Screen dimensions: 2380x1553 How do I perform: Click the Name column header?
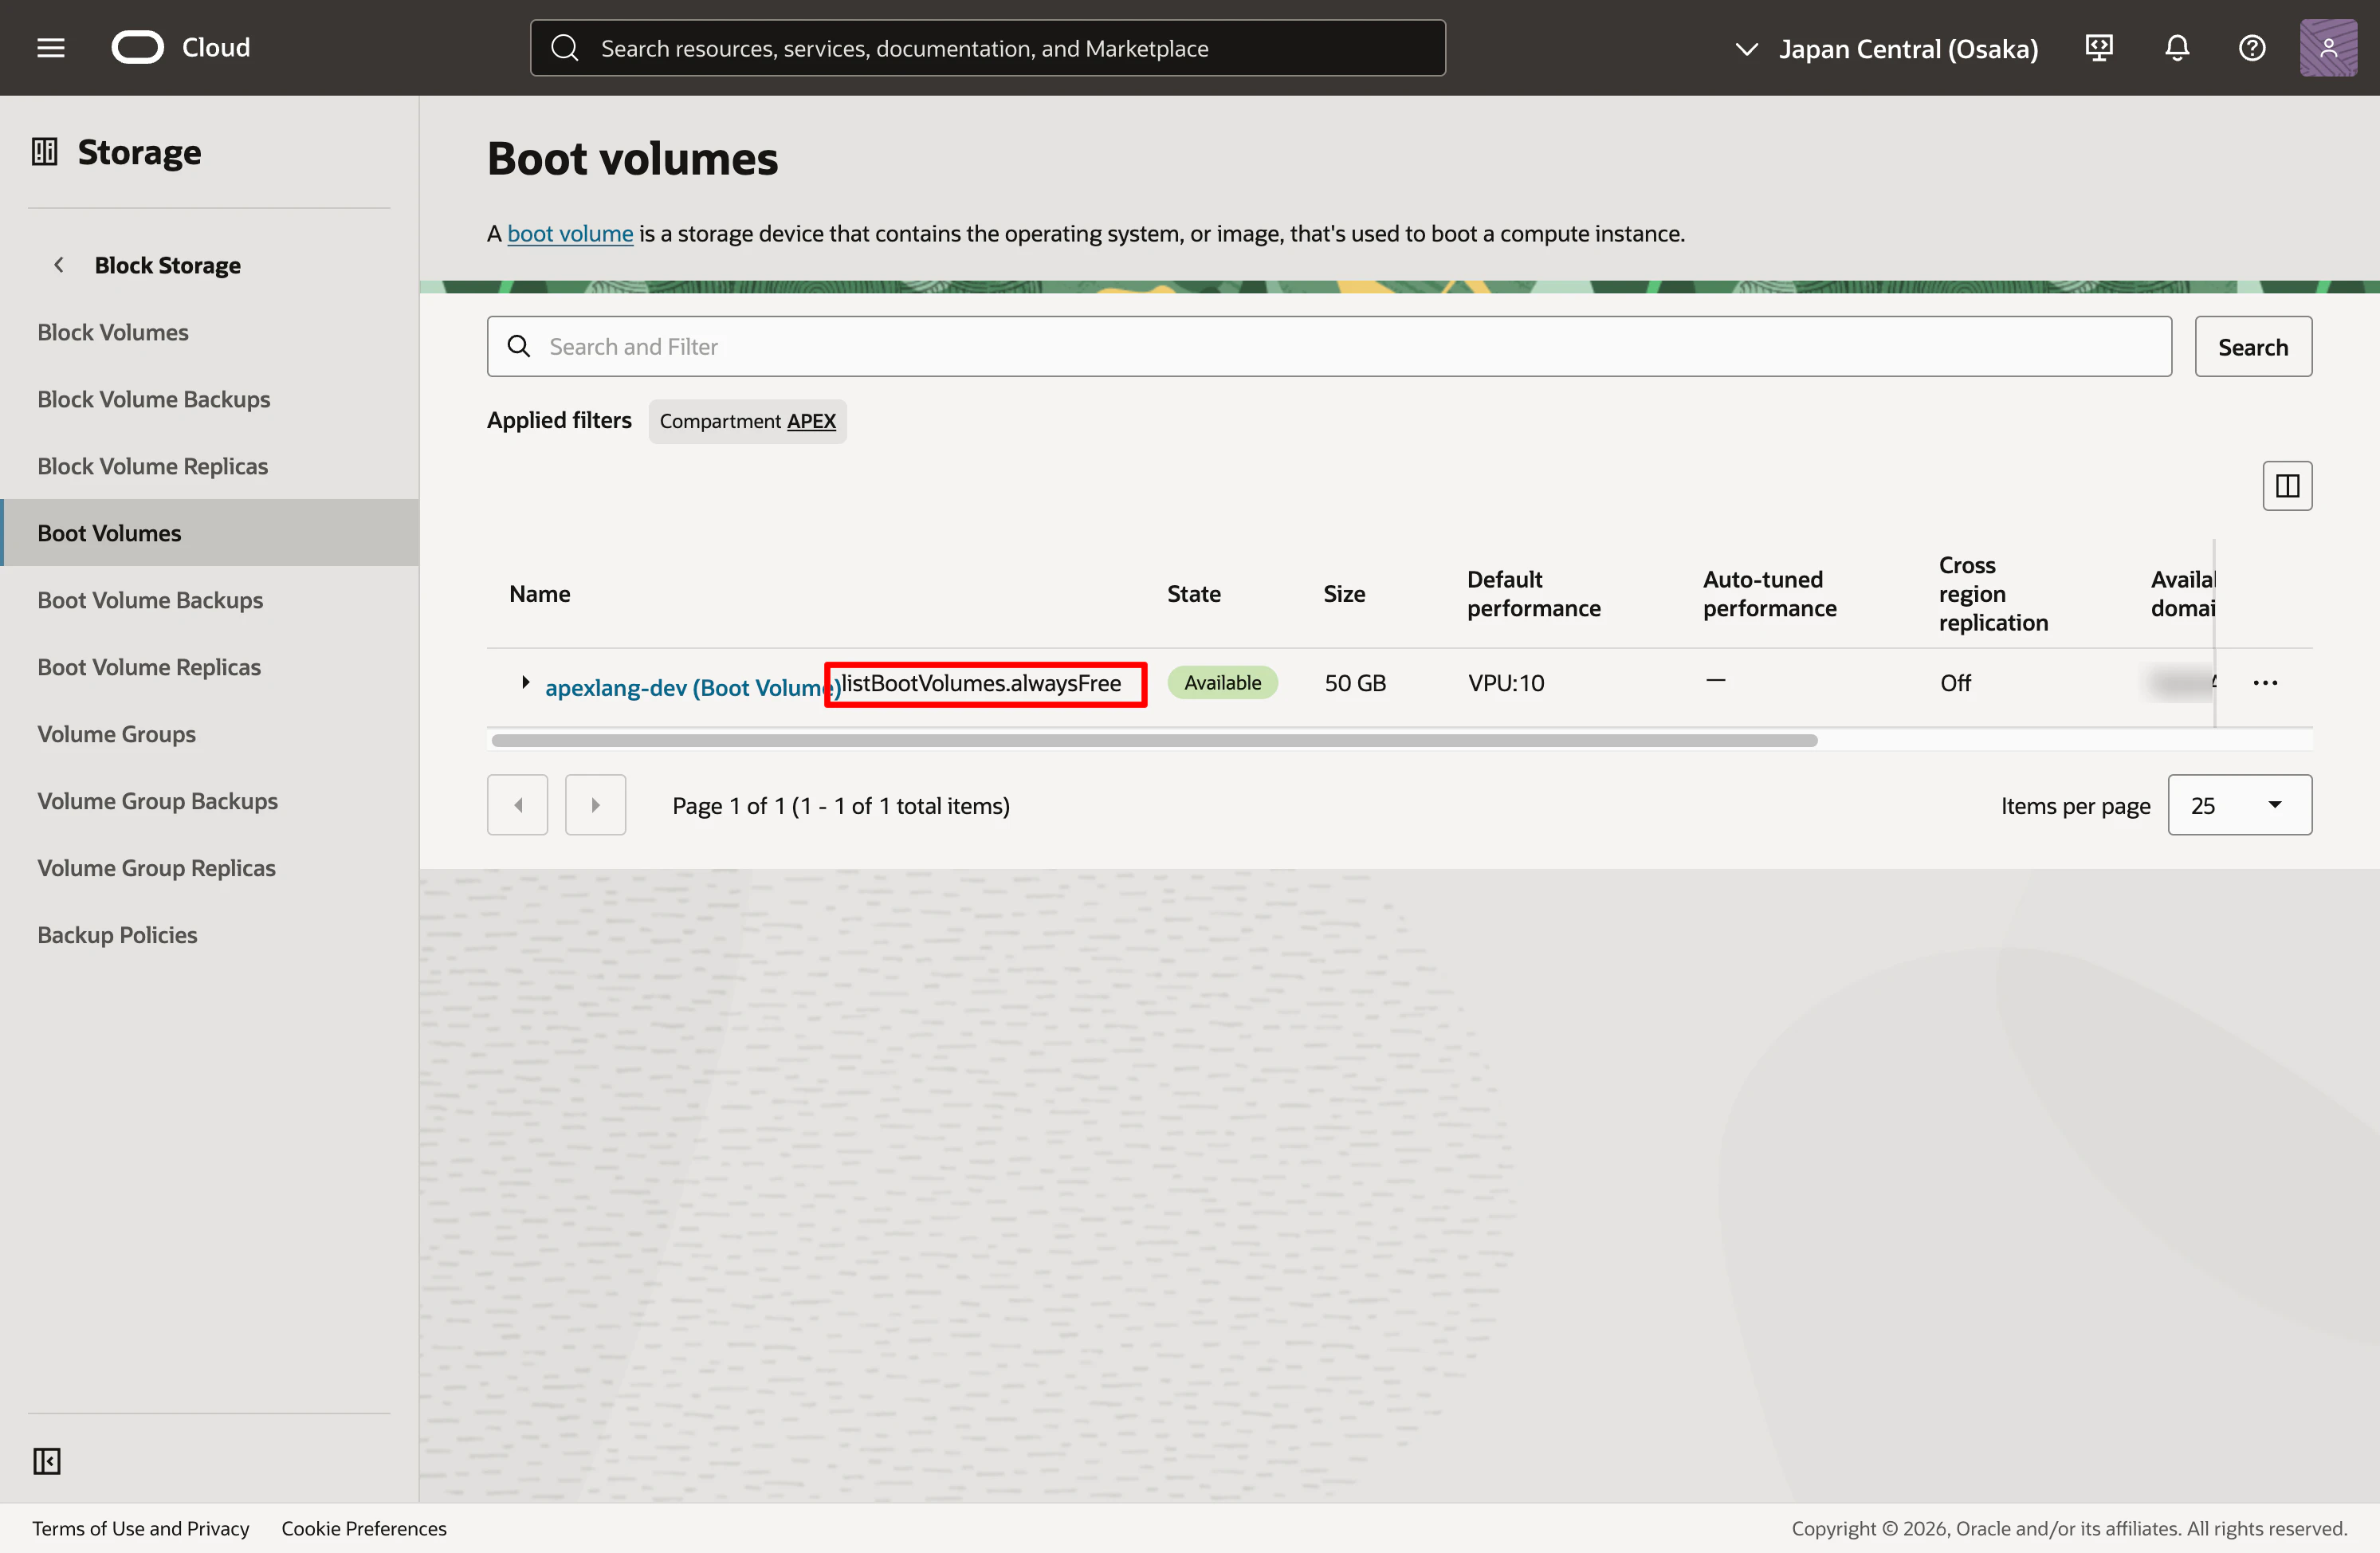click(540, 594)
